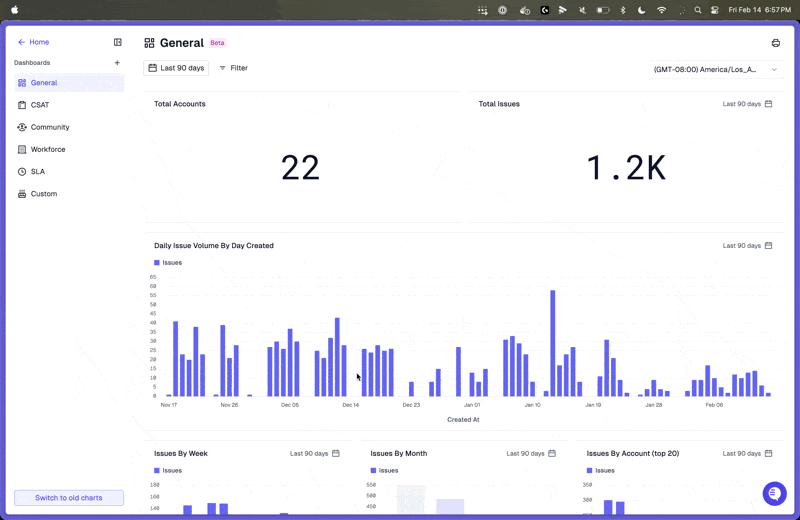This screenshot has width=800, height=520.
Task: Click calendar icon on Issues By Account
Action: [768, 453]
